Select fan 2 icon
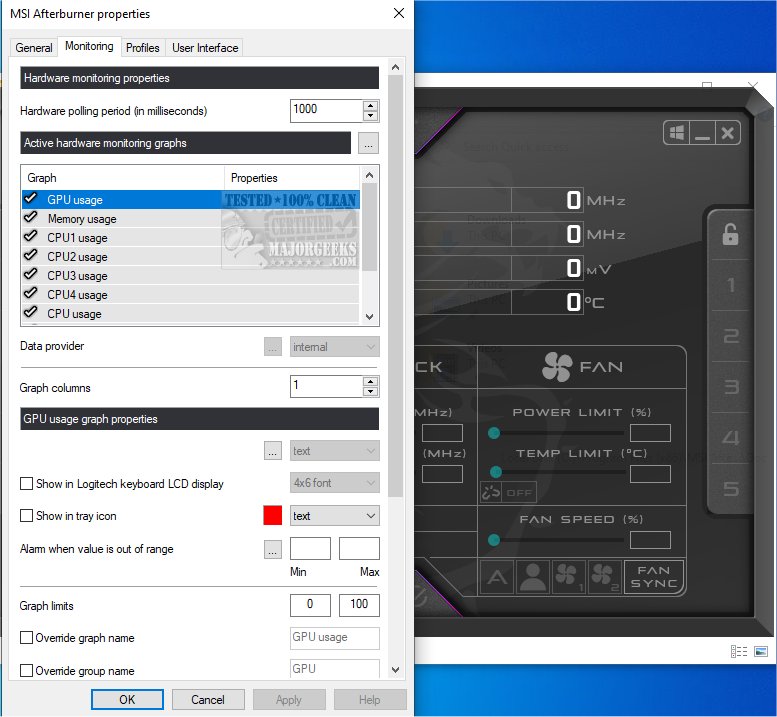 (x=604, y=577)
